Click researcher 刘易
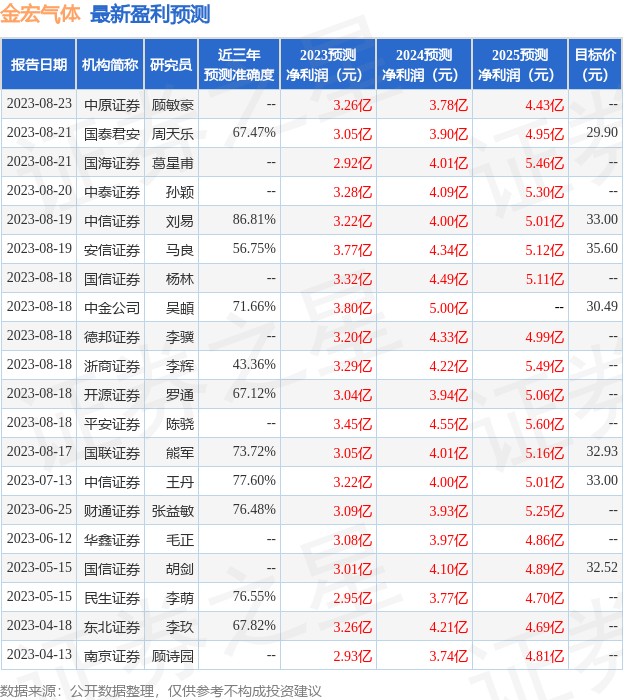The width and height of the screenshot is (623, 700). coord(180,221)
